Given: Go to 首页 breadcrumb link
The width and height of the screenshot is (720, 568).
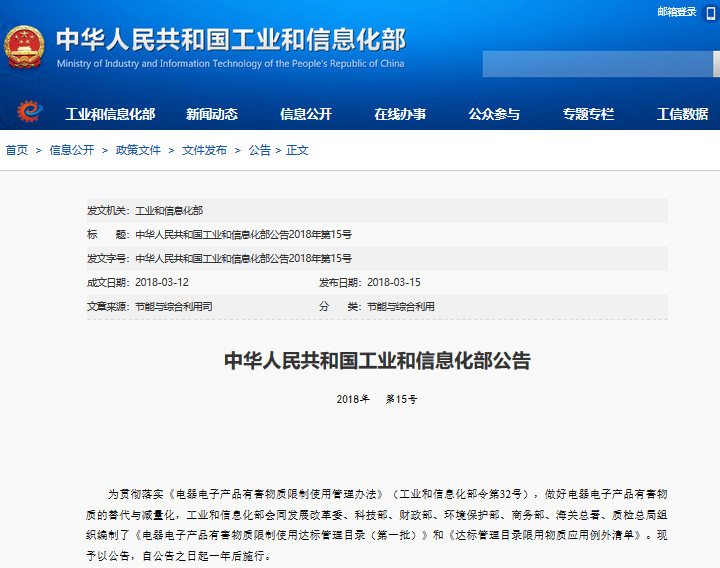Looking at the screenshot, I should 17,150.
